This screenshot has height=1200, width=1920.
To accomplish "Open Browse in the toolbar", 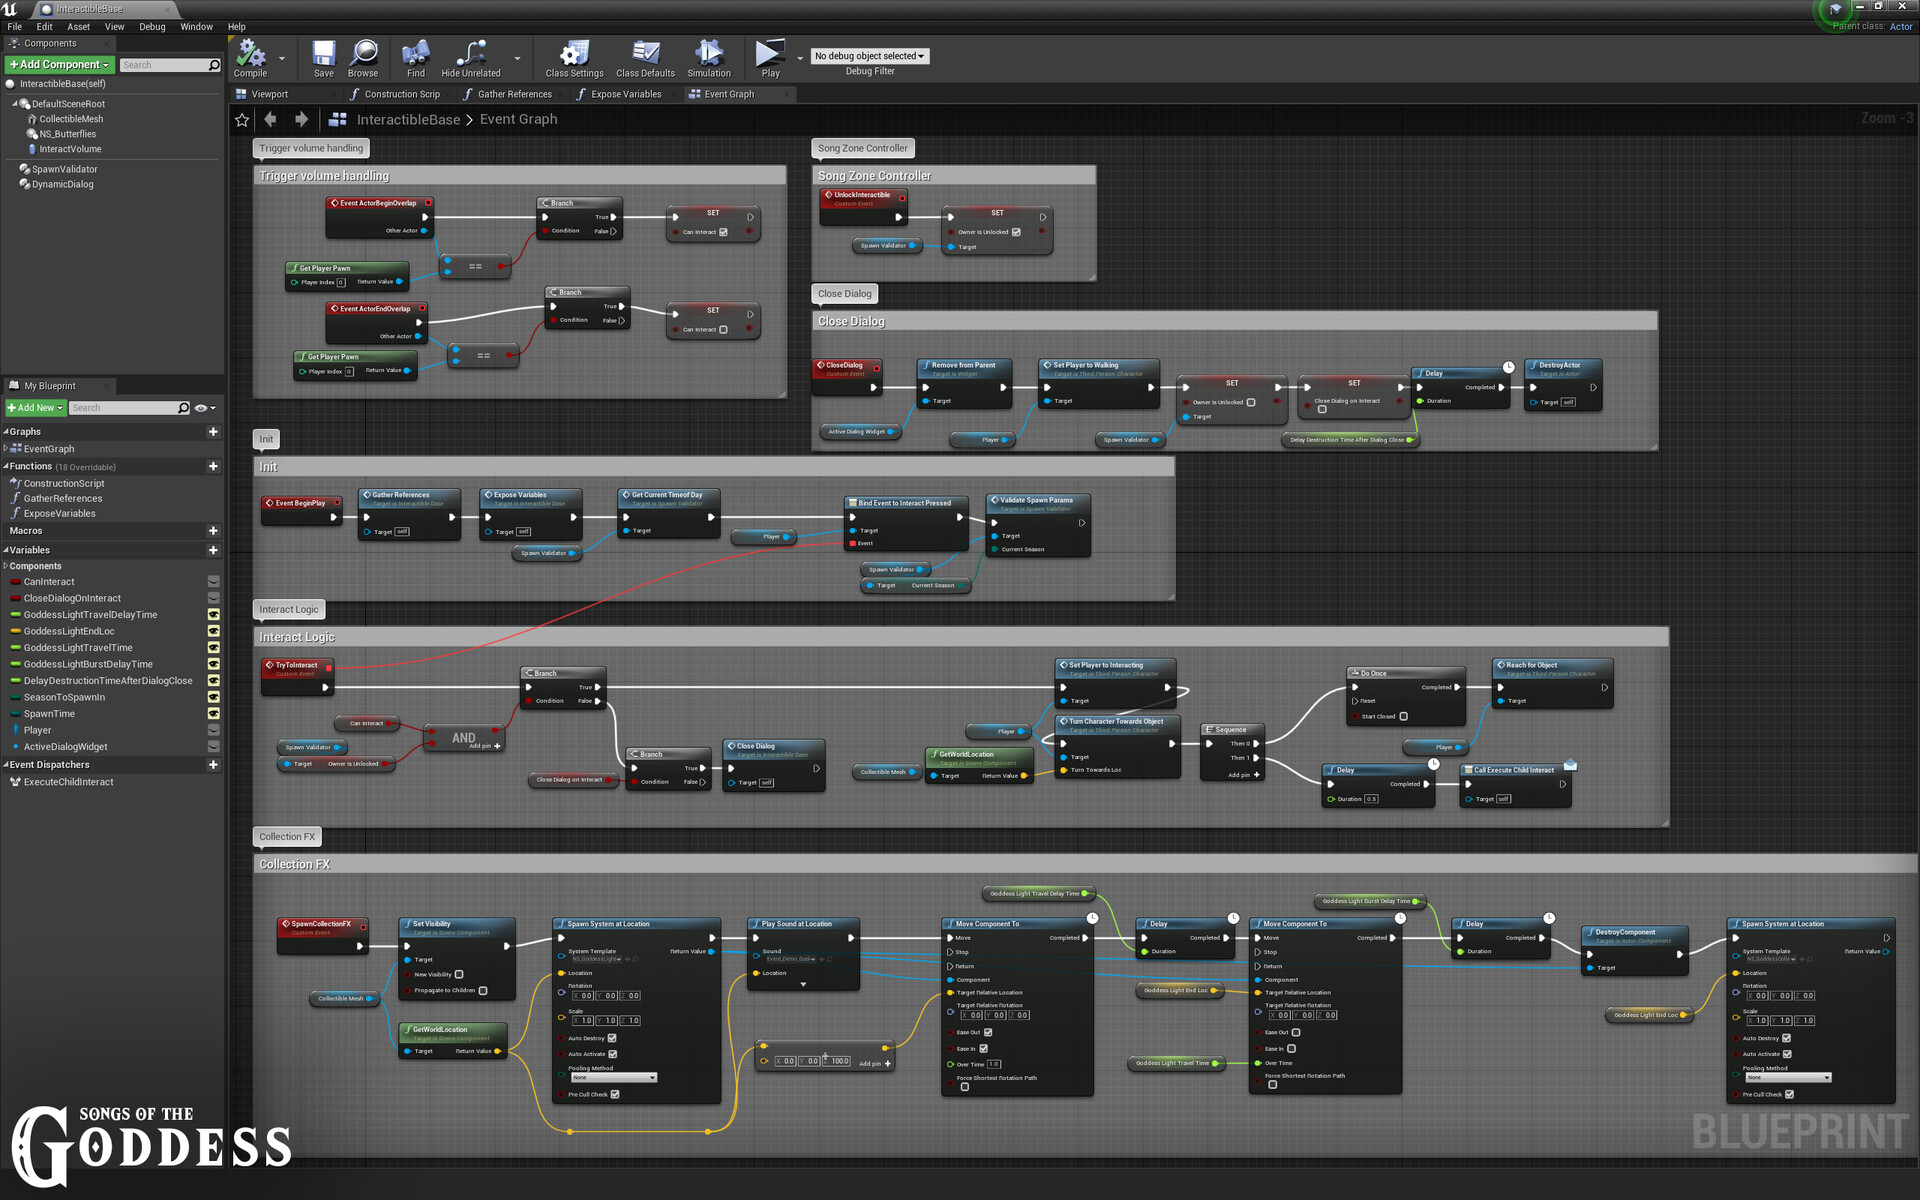I will click(x=363, y=54).
